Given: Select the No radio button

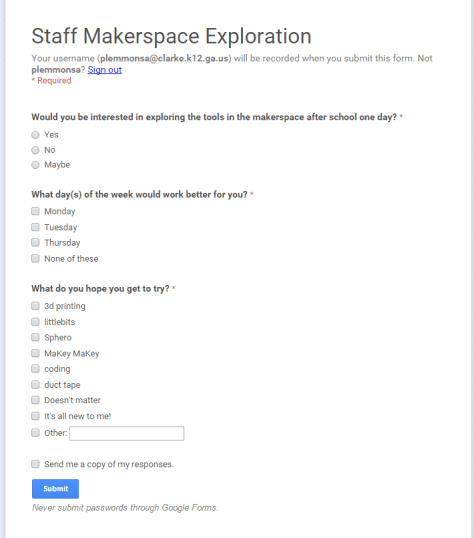Looking at the screenshot, I should 35,150.
